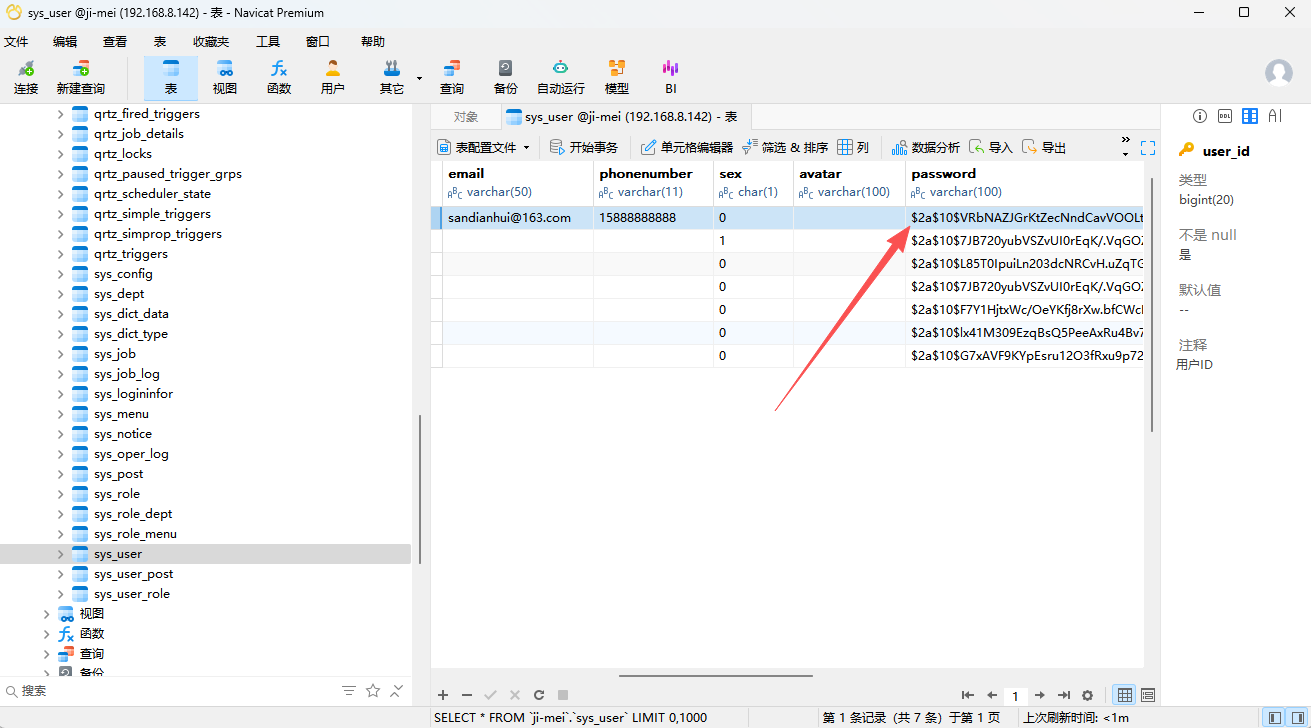Open the 用户 (User) toolbar icon
The width and height of the screenshot is (1311, 728).
(x=333, y=78)
